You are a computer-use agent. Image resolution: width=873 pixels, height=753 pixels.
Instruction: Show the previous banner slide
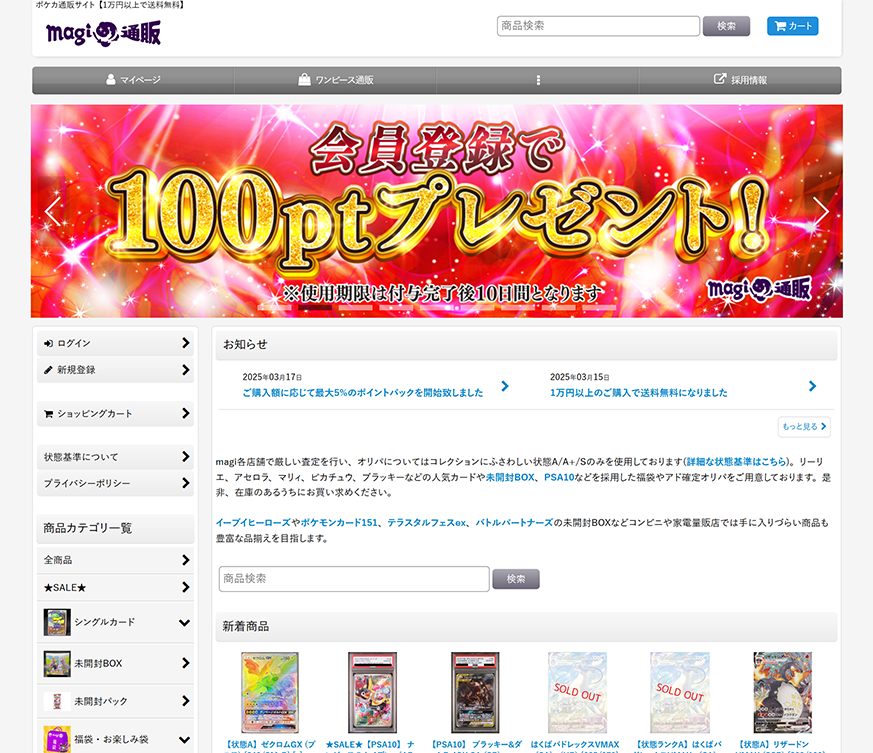pos(52,211)
